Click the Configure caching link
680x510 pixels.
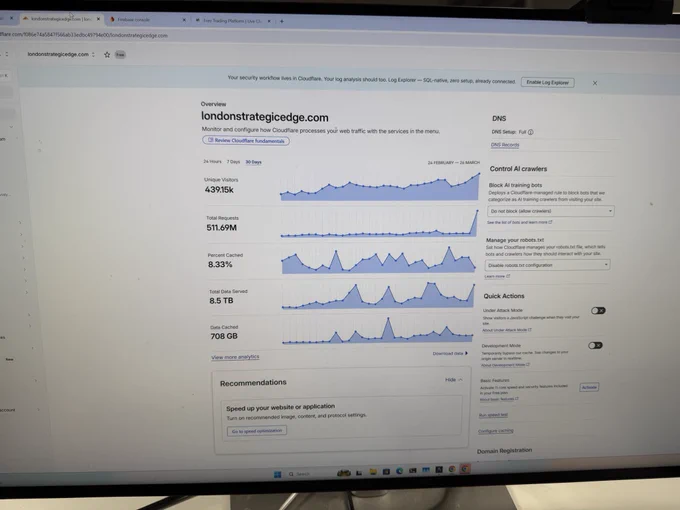[x=496, y=431]
